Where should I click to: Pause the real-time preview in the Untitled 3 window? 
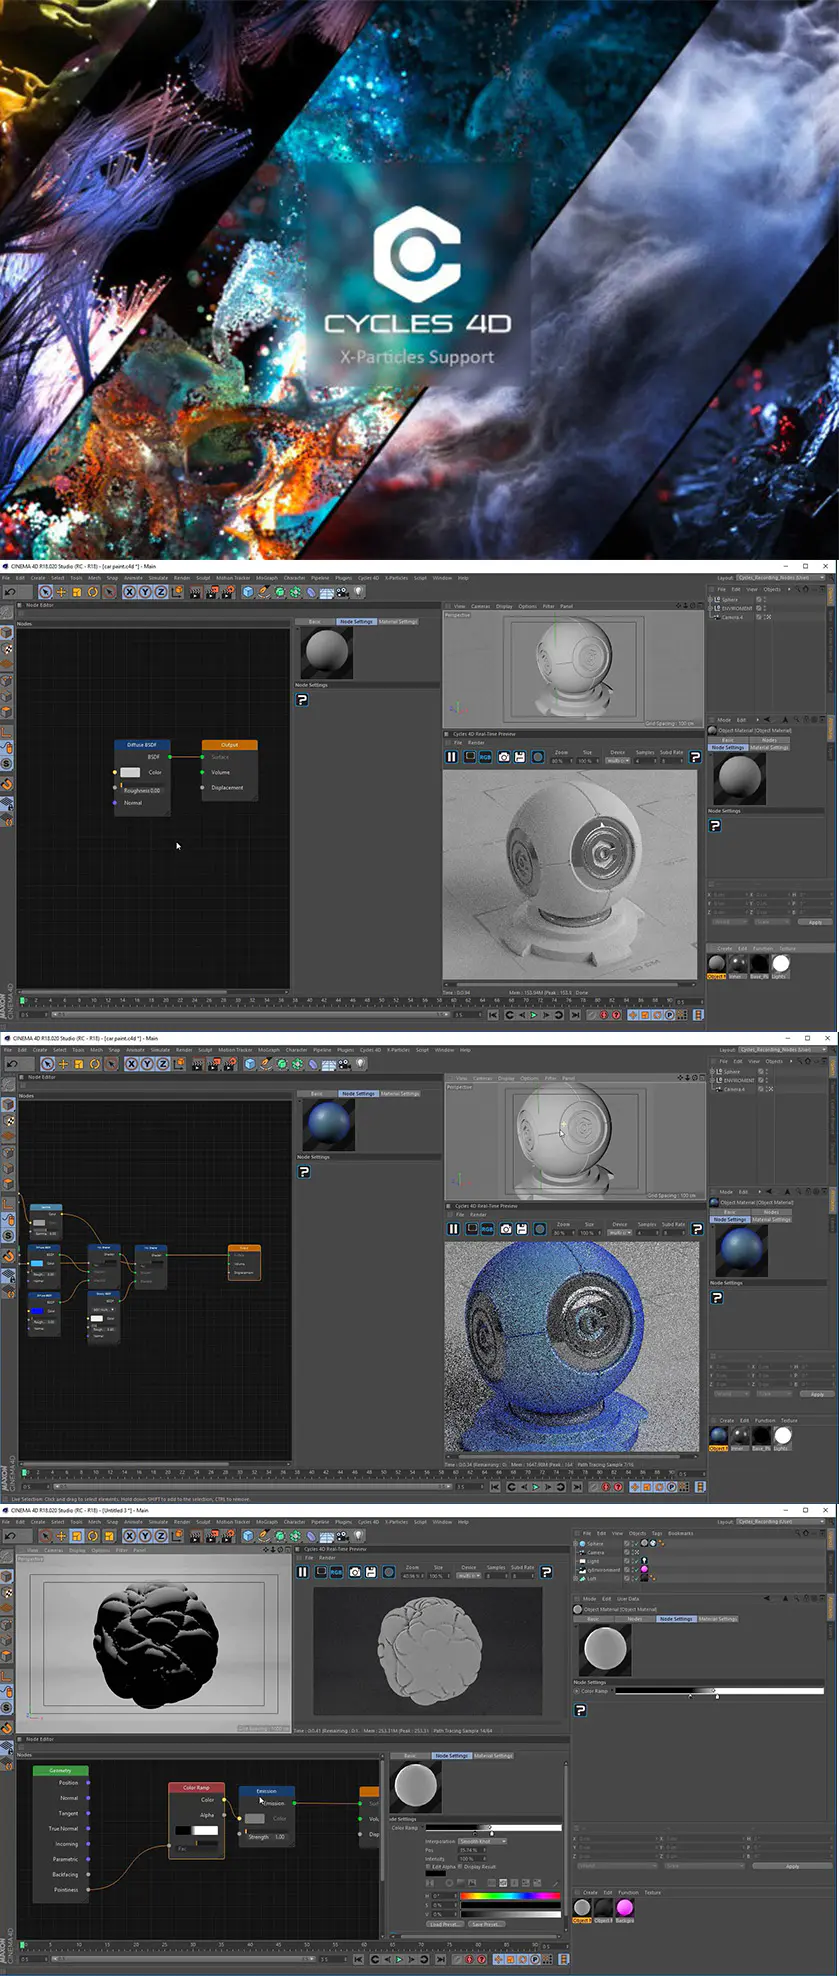point(302,1572)
